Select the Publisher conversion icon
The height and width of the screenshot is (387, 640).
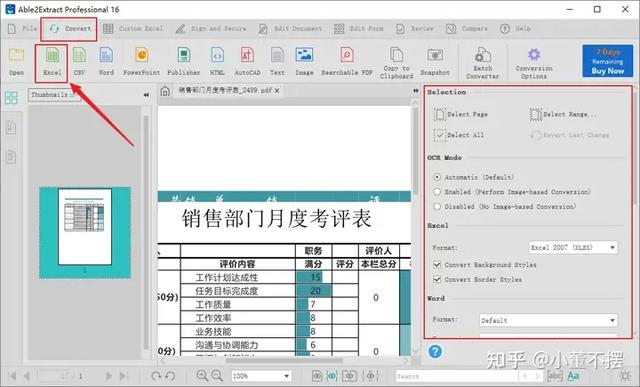(x=184, y=61)
